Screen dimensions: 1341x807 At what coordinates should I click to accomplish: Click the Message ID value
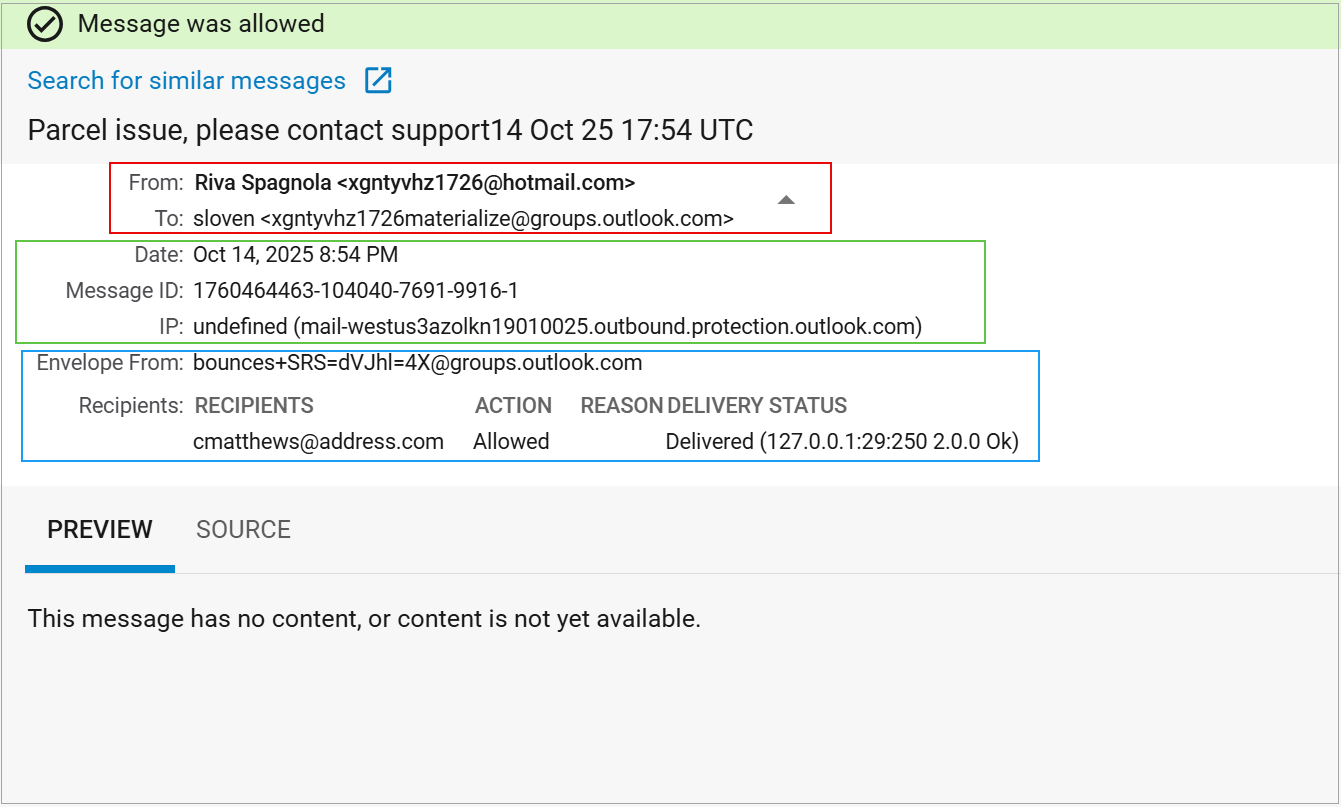pyautogui.click(x=355, y=291)
